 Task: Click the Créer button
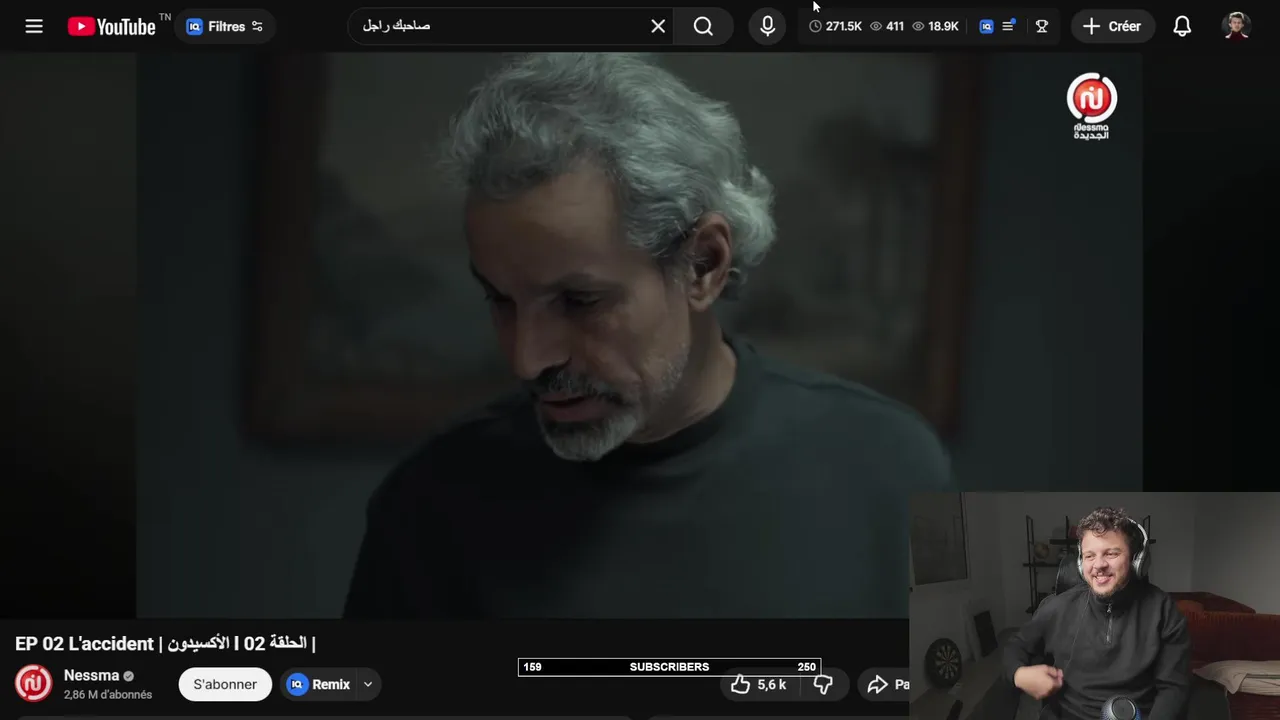[1113, 26]
